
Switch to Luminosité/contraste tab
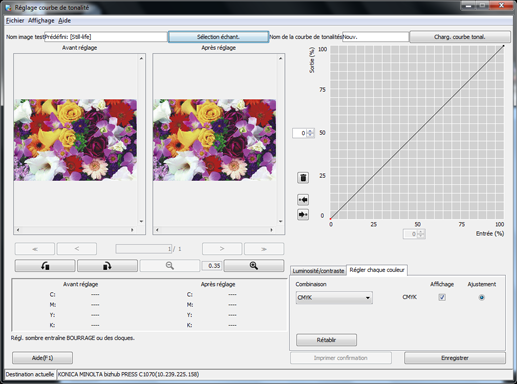318,271
